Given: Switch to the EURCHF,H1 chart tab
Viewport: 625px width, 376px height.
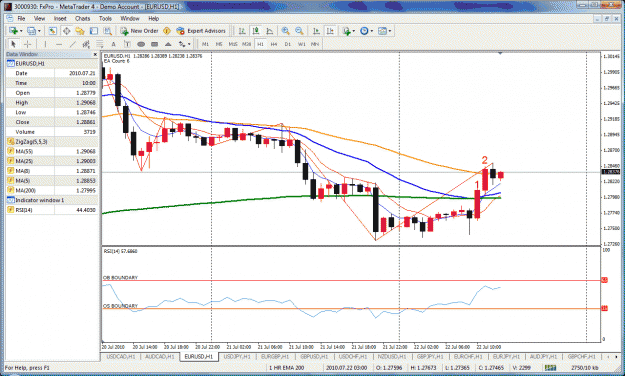Looking at the screenshot, I should pyautogui.click(x=468, y=356).
